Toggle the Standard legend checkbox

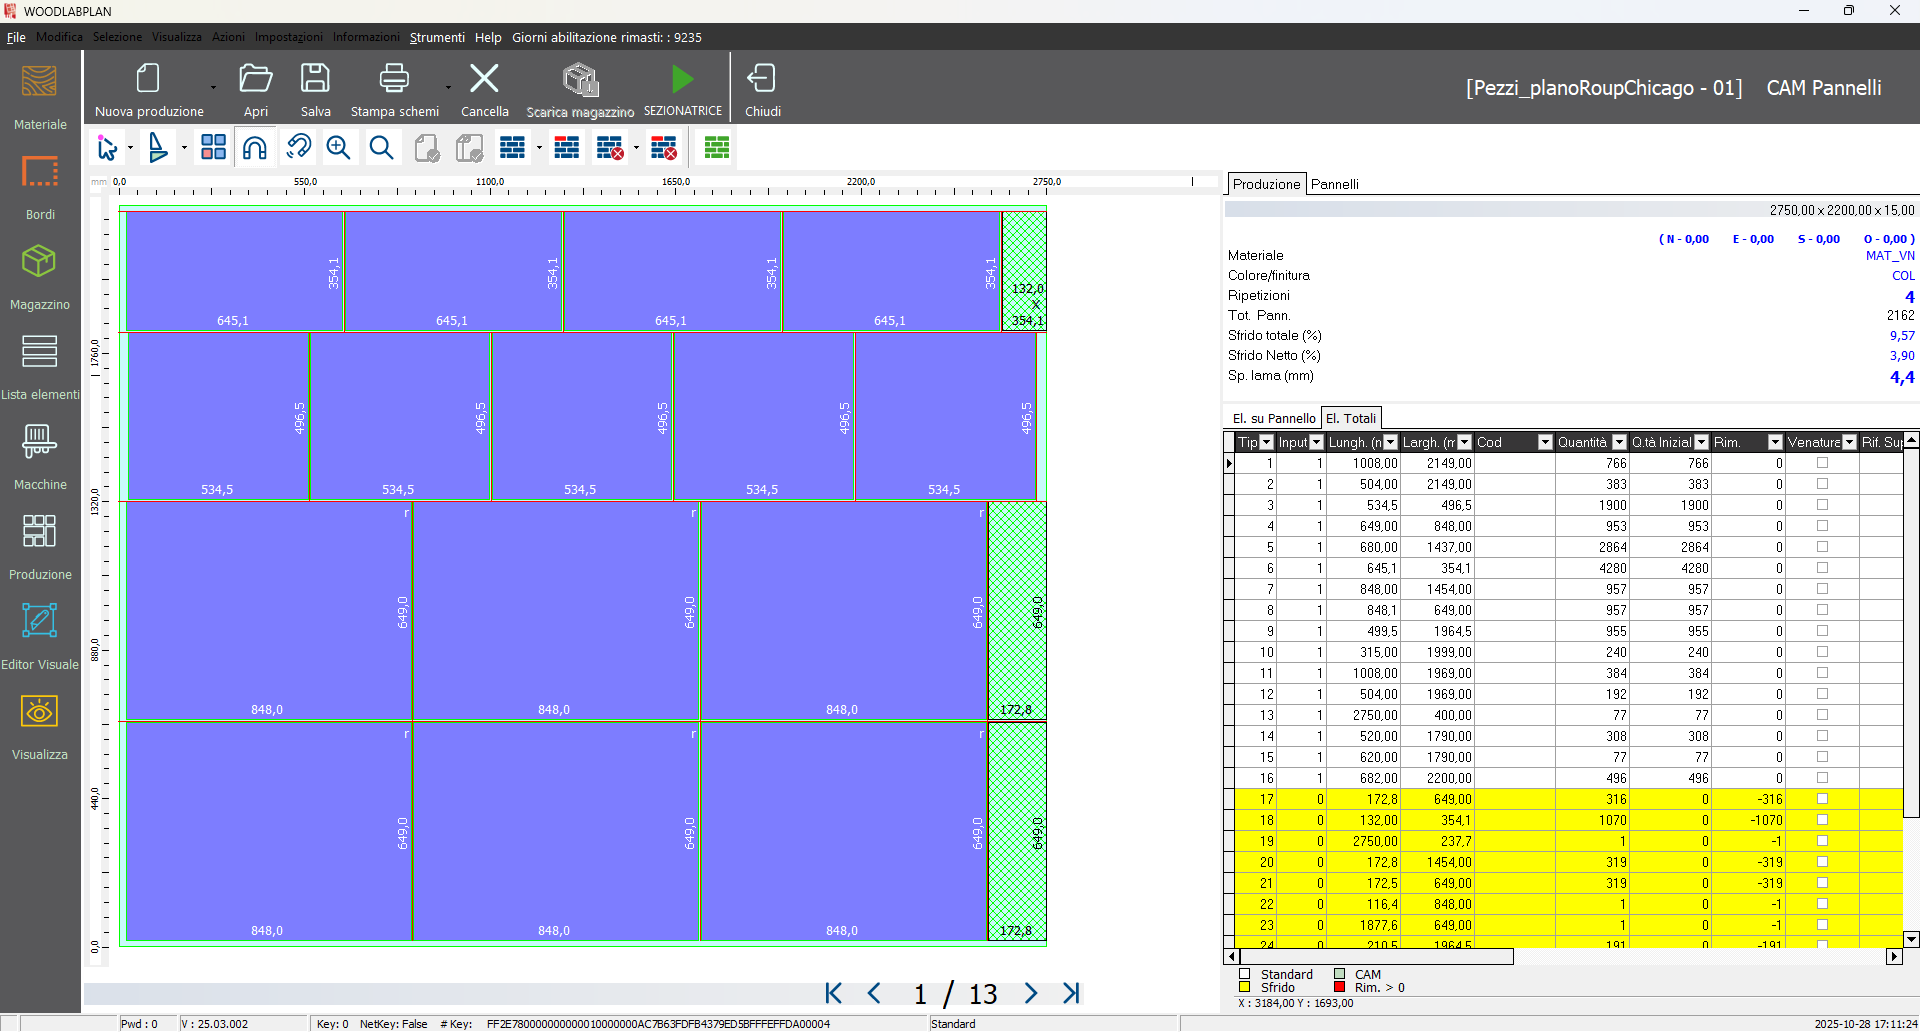click(x=1244, y=973)
